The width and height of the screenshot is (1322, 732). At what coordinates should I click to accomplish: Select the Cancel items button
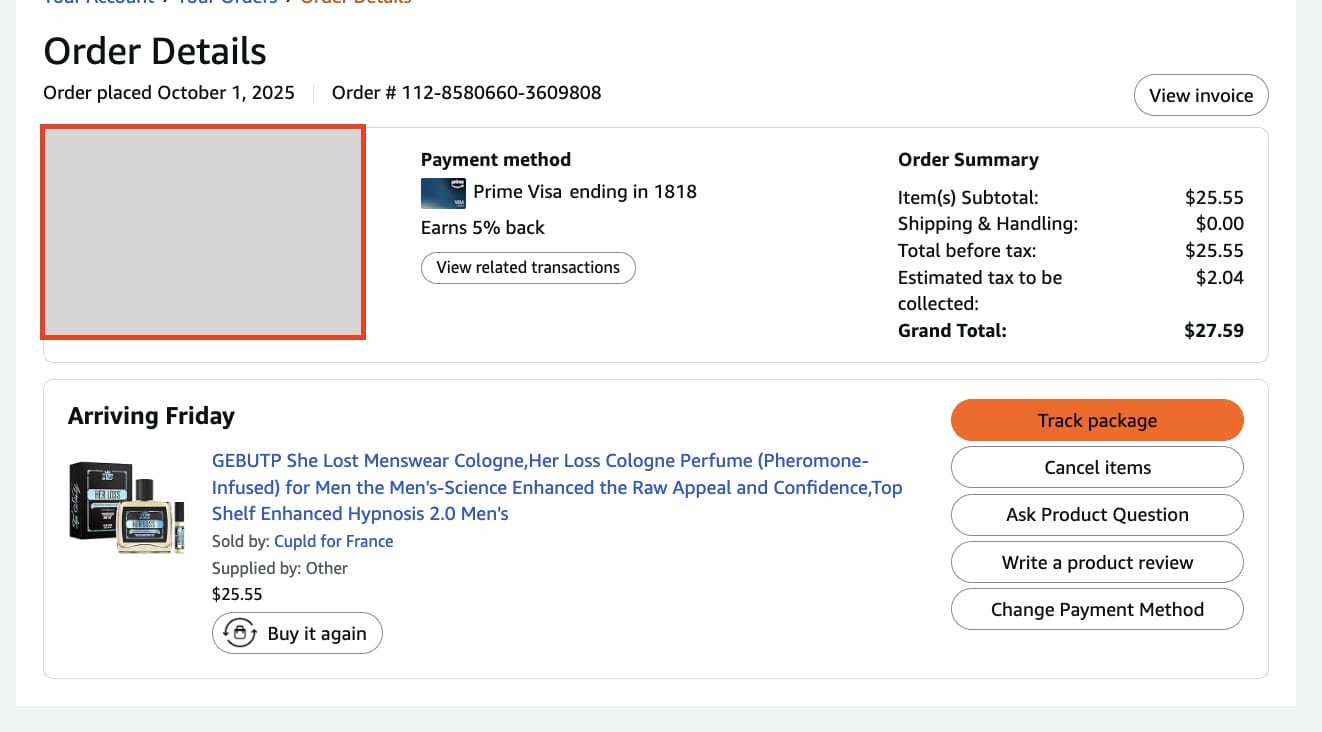pos(1097,467)
